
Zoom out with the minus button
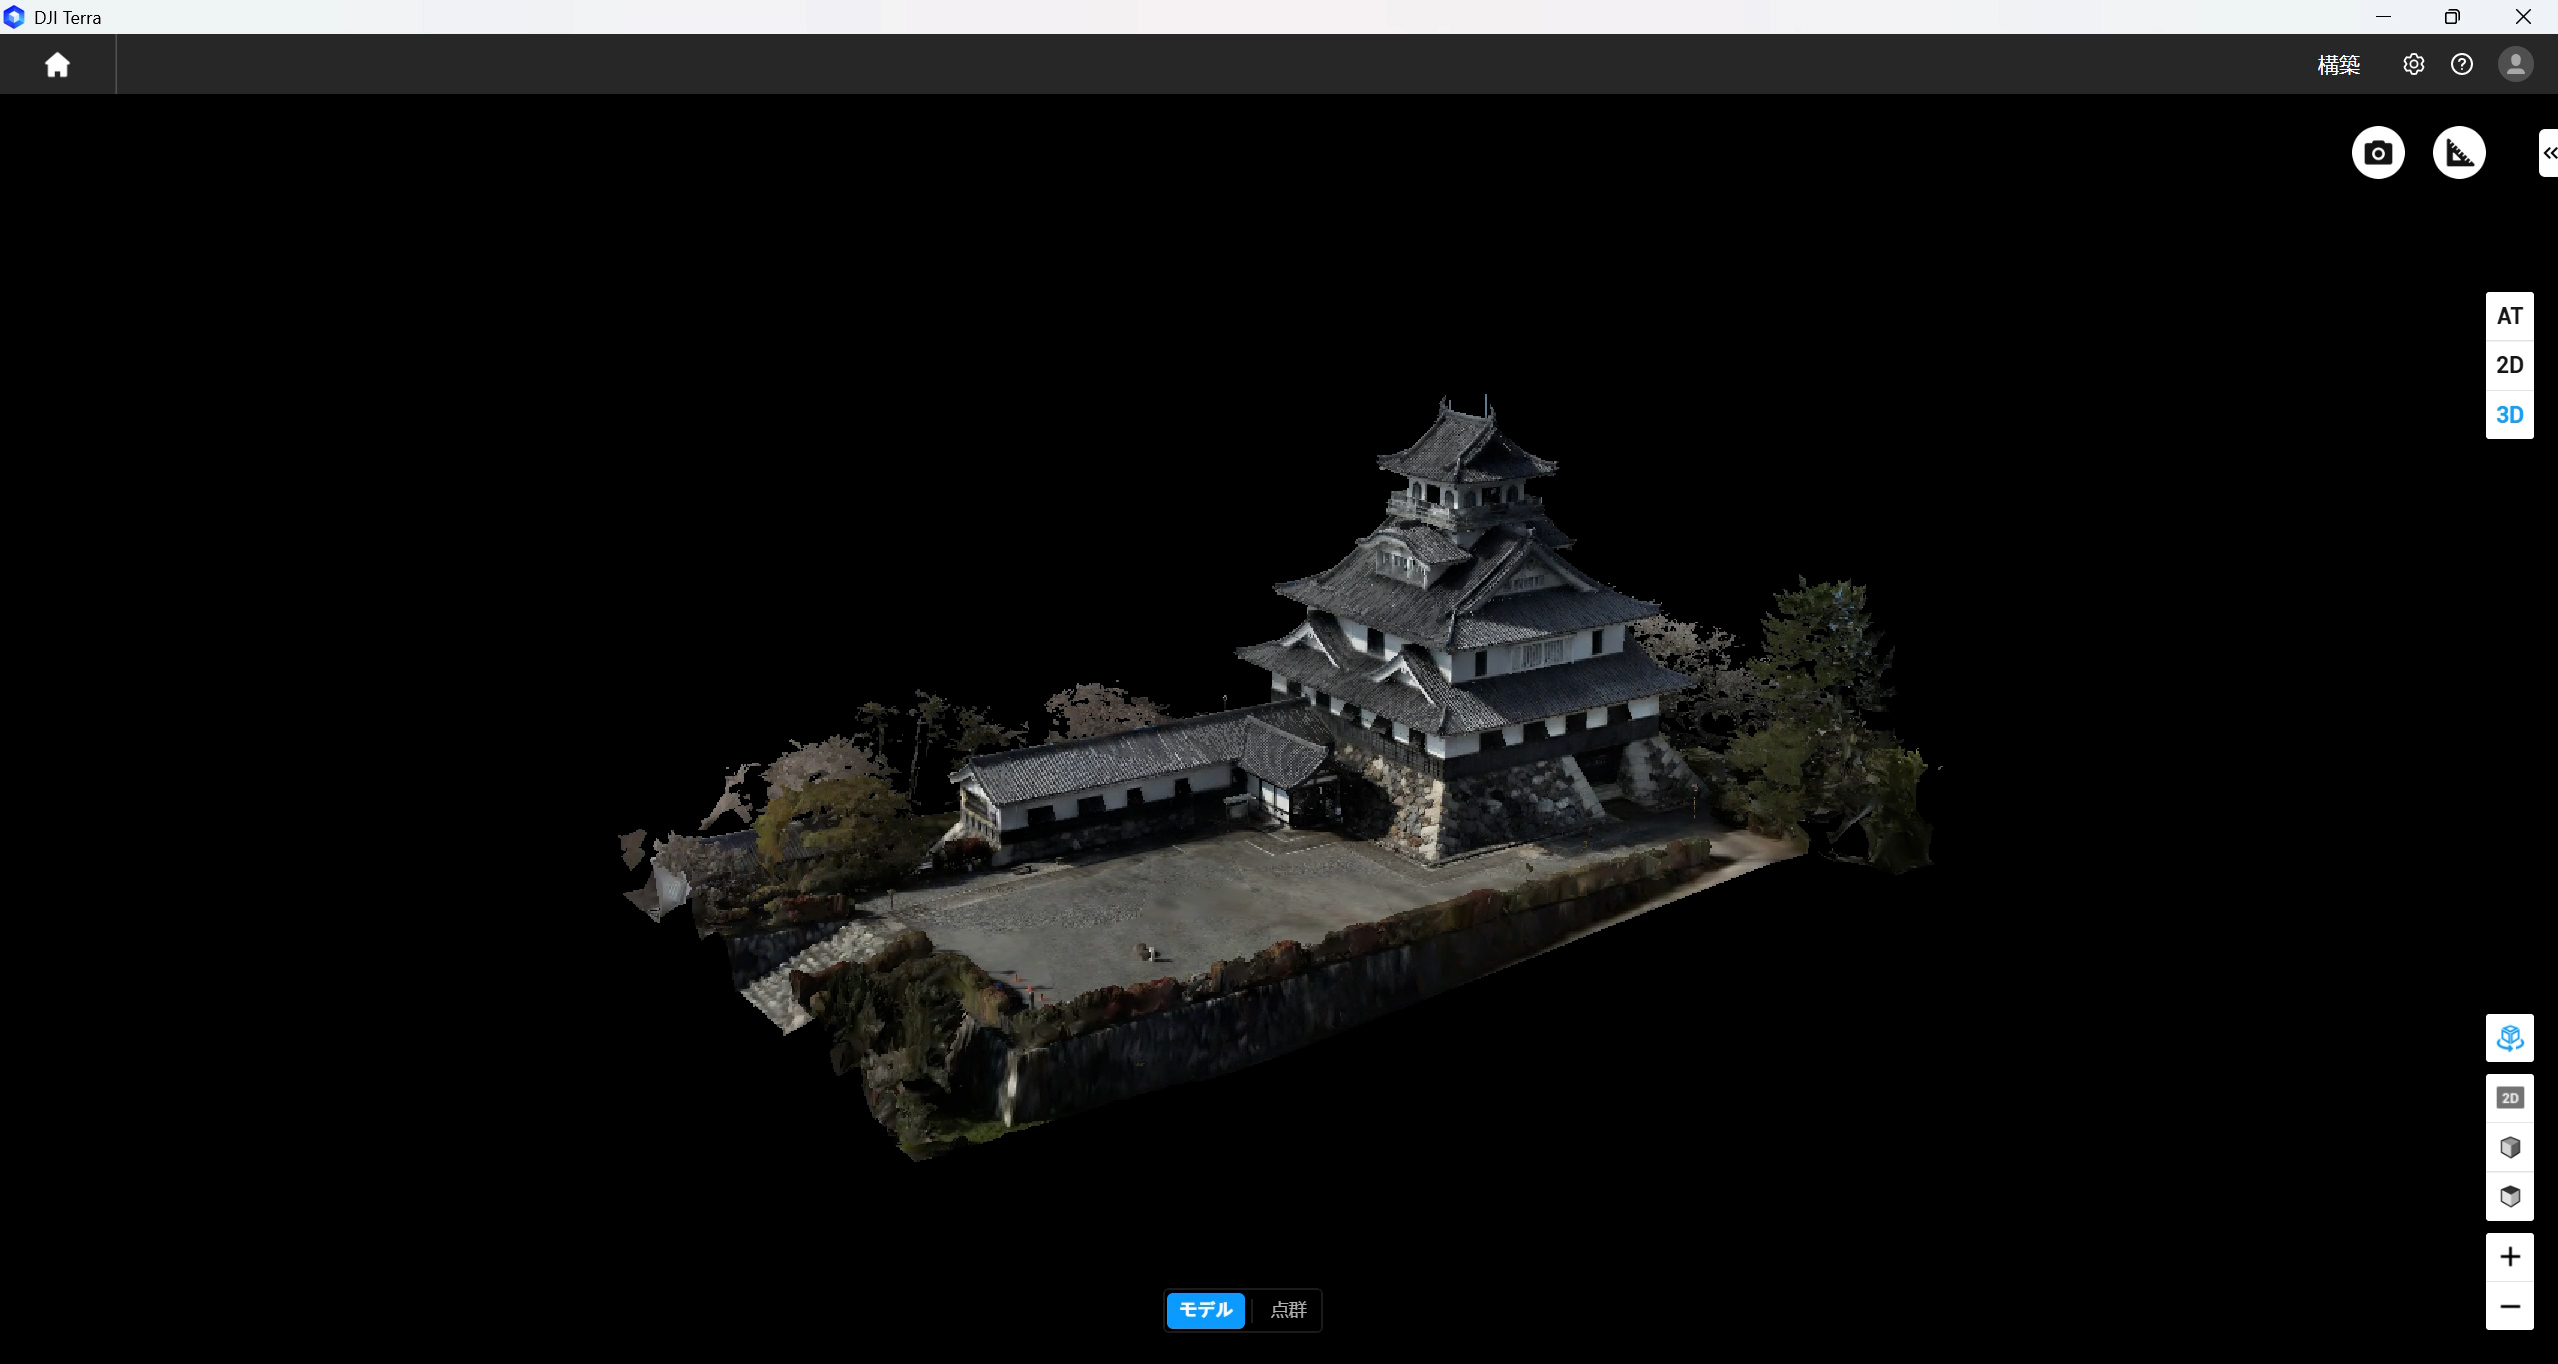pyautogui.click(x=2509, y=1306)
